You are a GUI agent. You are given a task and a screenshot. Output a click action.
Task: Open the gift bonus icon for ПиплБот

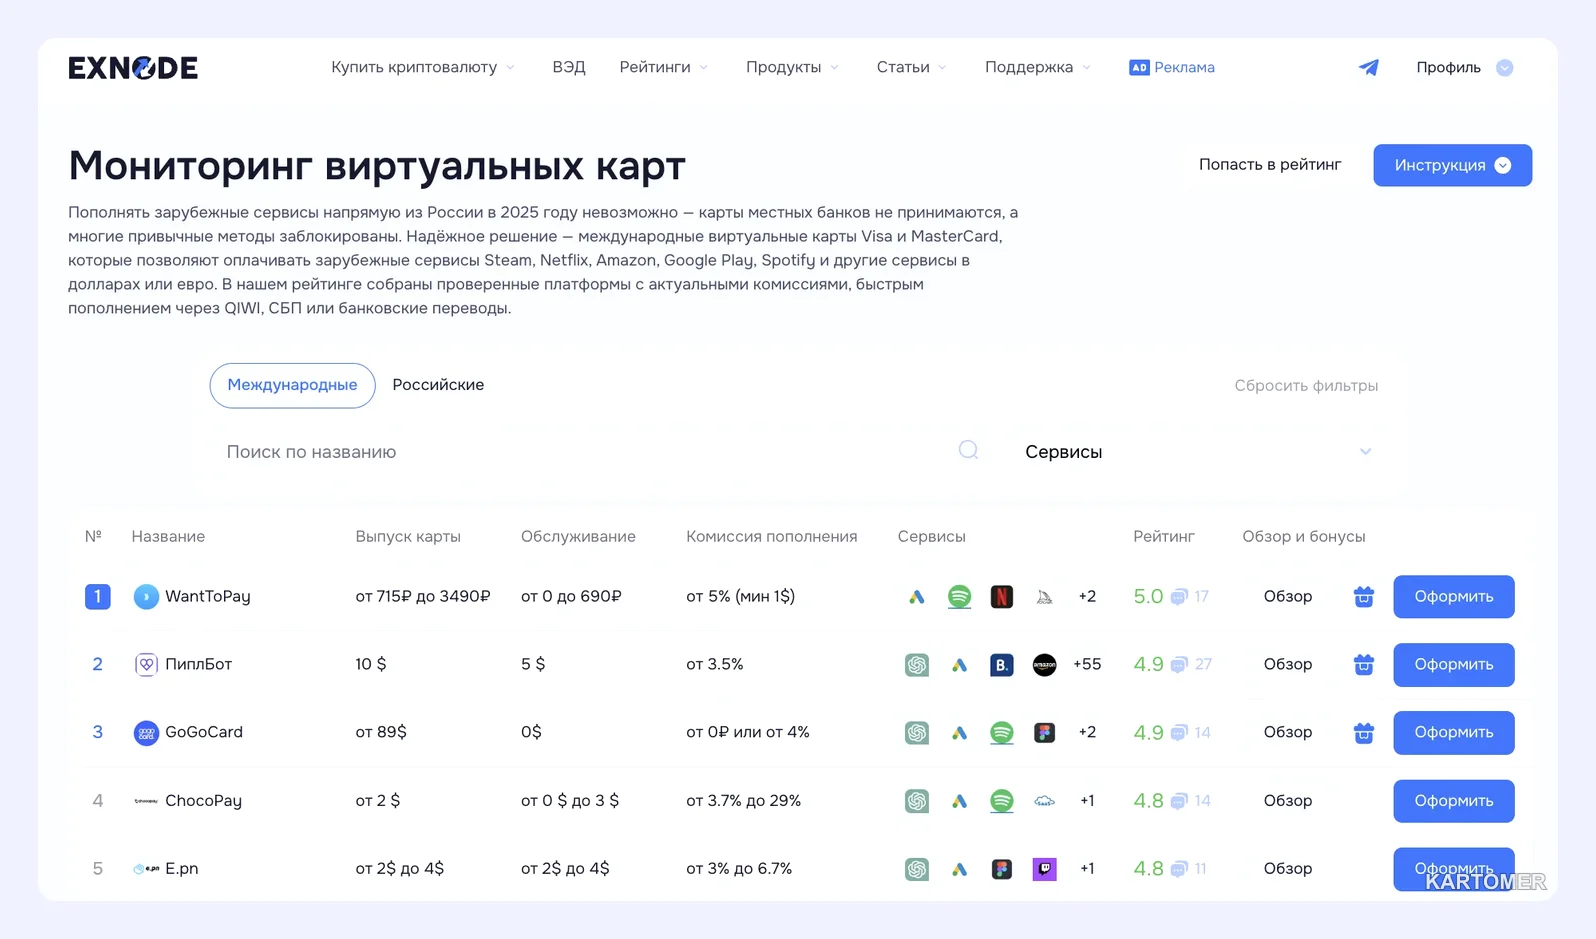pos(1363,665)
